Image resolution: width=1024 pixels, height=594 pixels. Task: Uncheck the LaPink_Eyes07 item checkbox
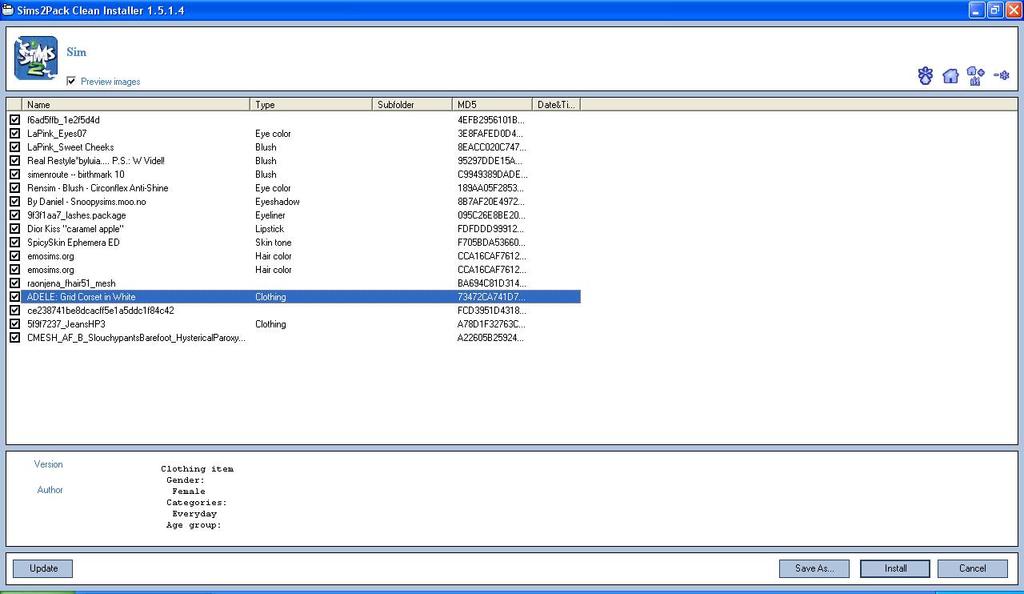click(15, 134)
